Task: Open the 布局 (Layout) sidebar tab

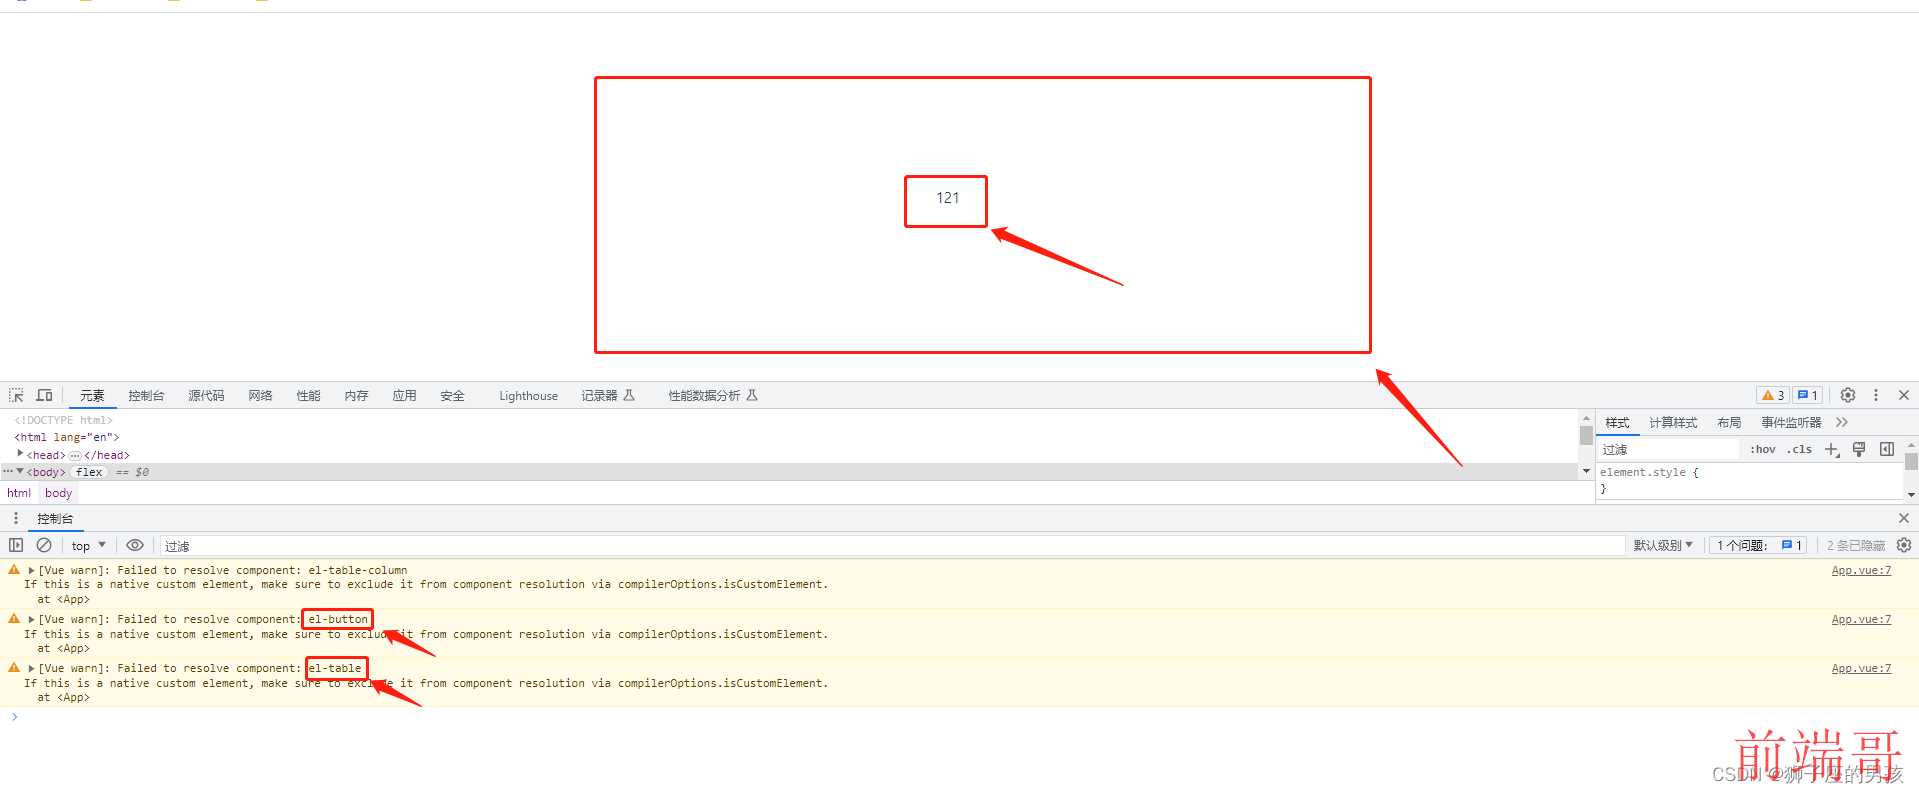Action: (1729, 423)
